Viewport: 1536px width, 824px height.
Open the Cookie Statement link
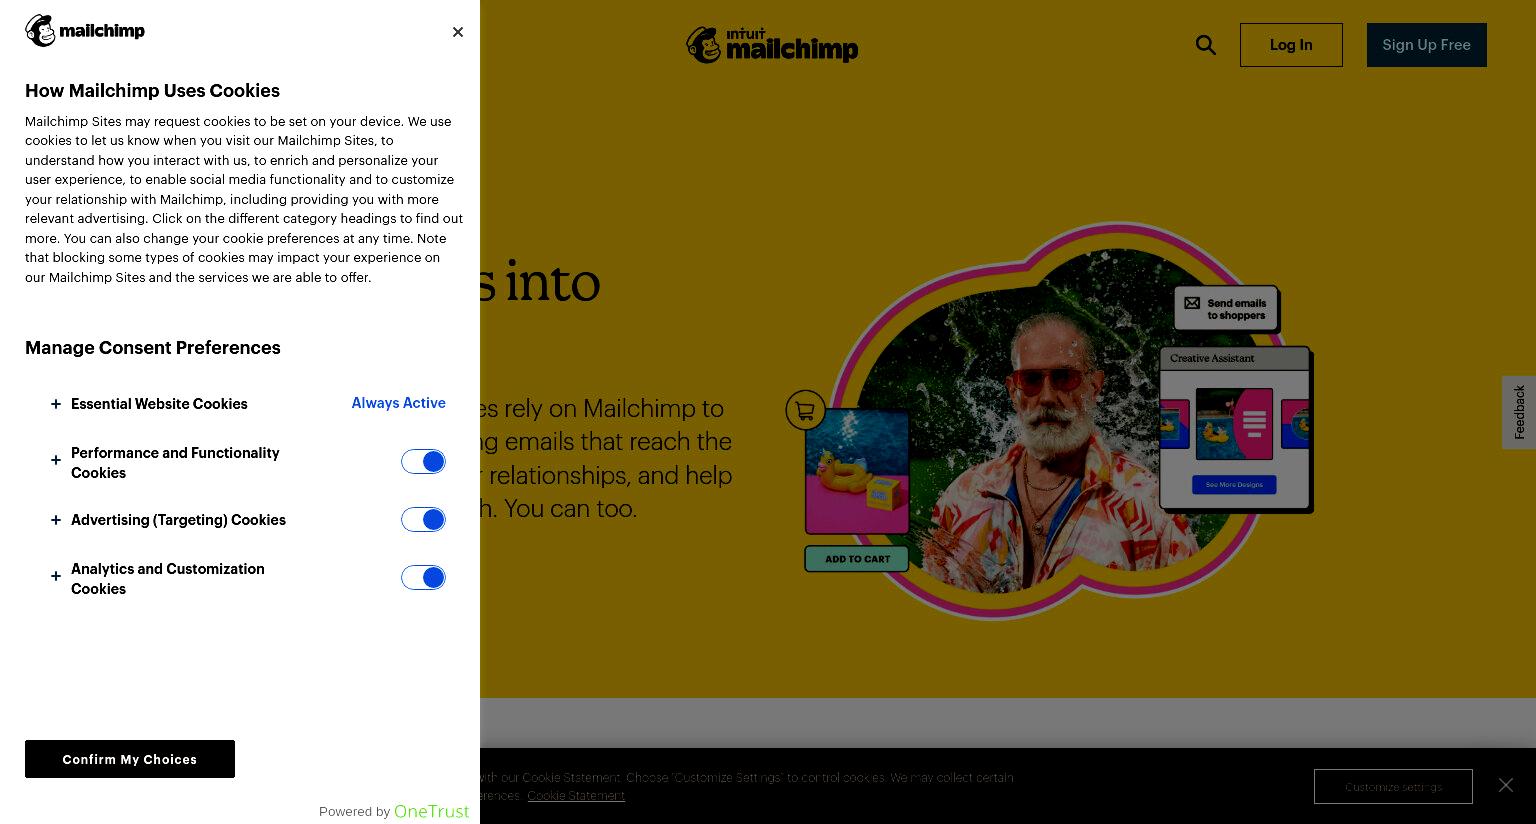[576, 796]
